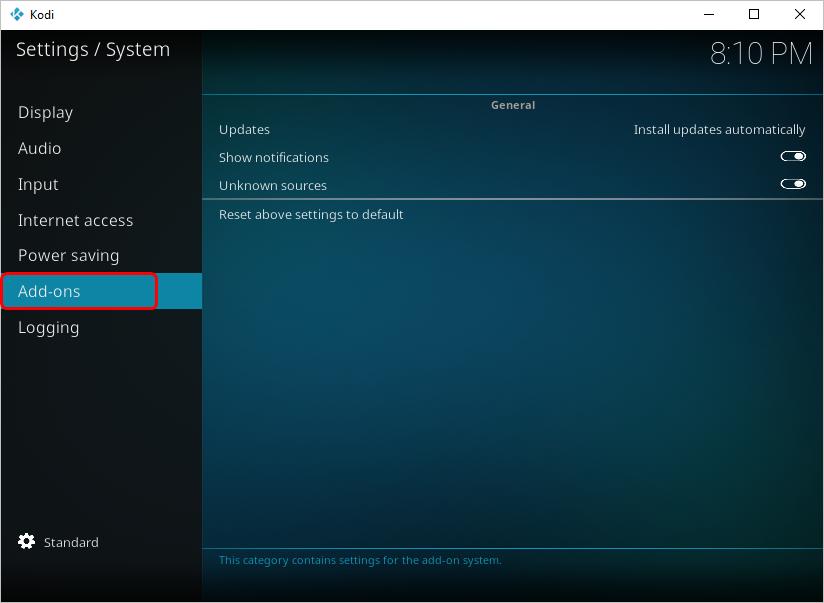Click Reset above settings to default
824x603 pixels.
(x=311, y=214)
